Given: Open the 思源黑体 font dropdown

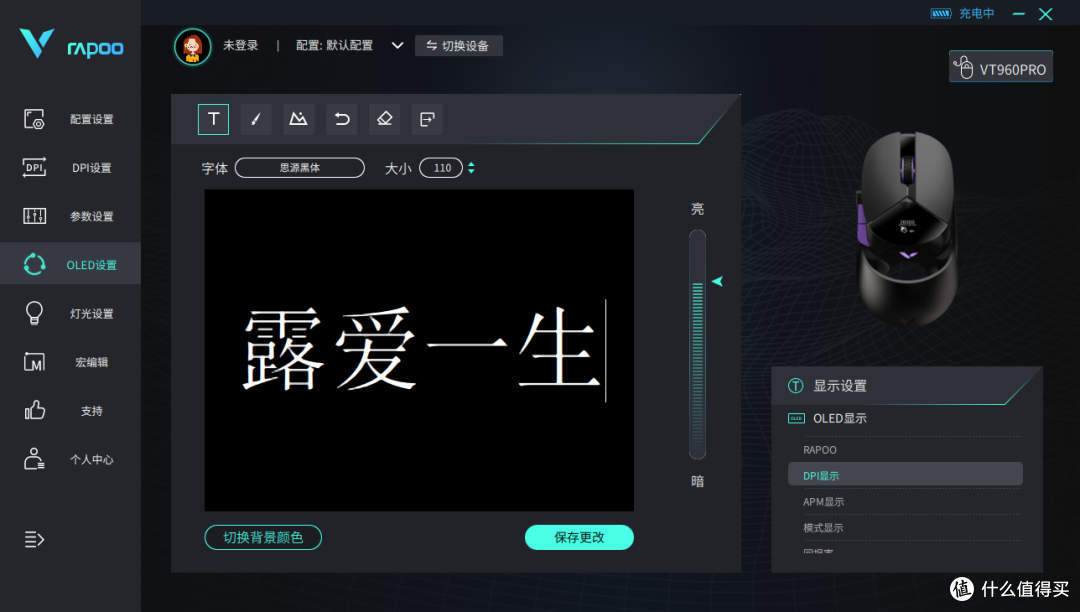Looking at the screenshot, I should 300,168.
